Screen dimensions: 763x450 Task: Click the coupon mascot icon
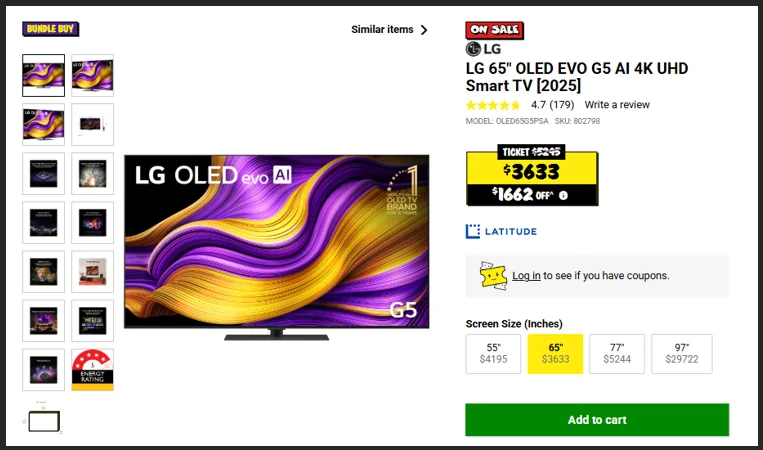point(493,275)
